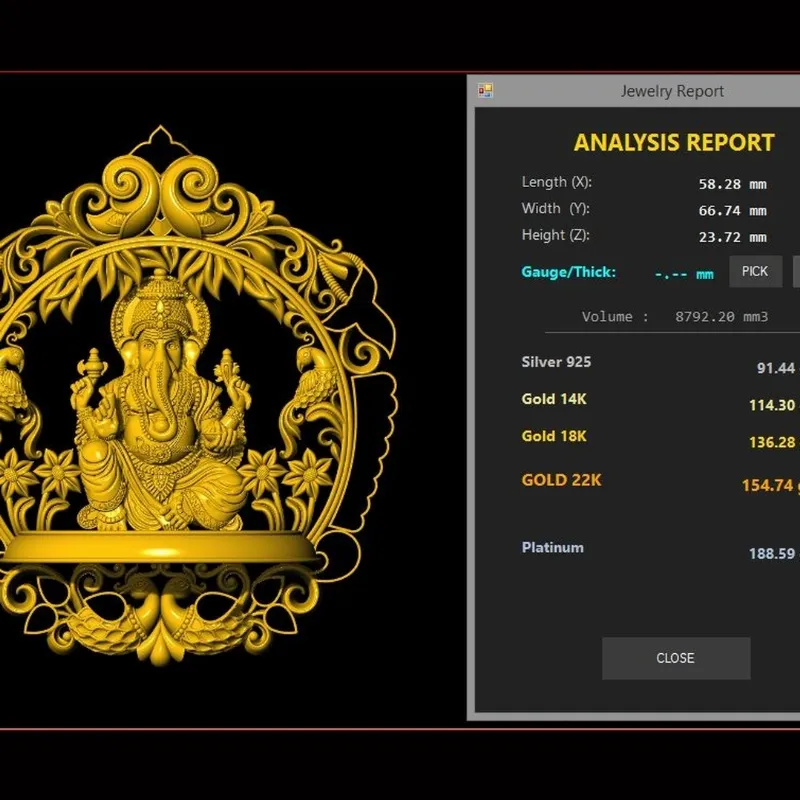Screen dimensions: 800x800
Task: Select the Silver 925 weight 91.44
Action: click(776, 368)
